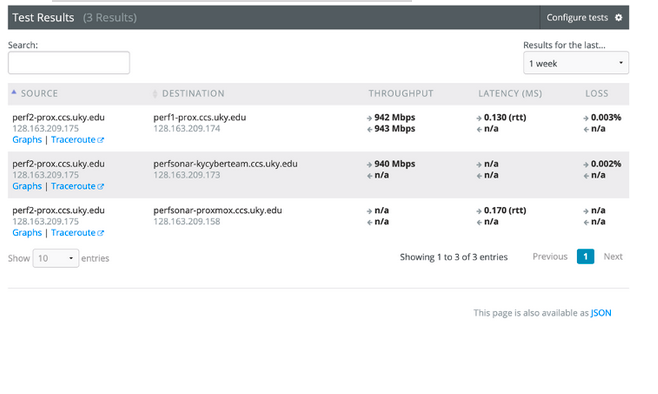Click the Test Results panel title
Screen dimensions: 658x394
click(x=43, y=18)
